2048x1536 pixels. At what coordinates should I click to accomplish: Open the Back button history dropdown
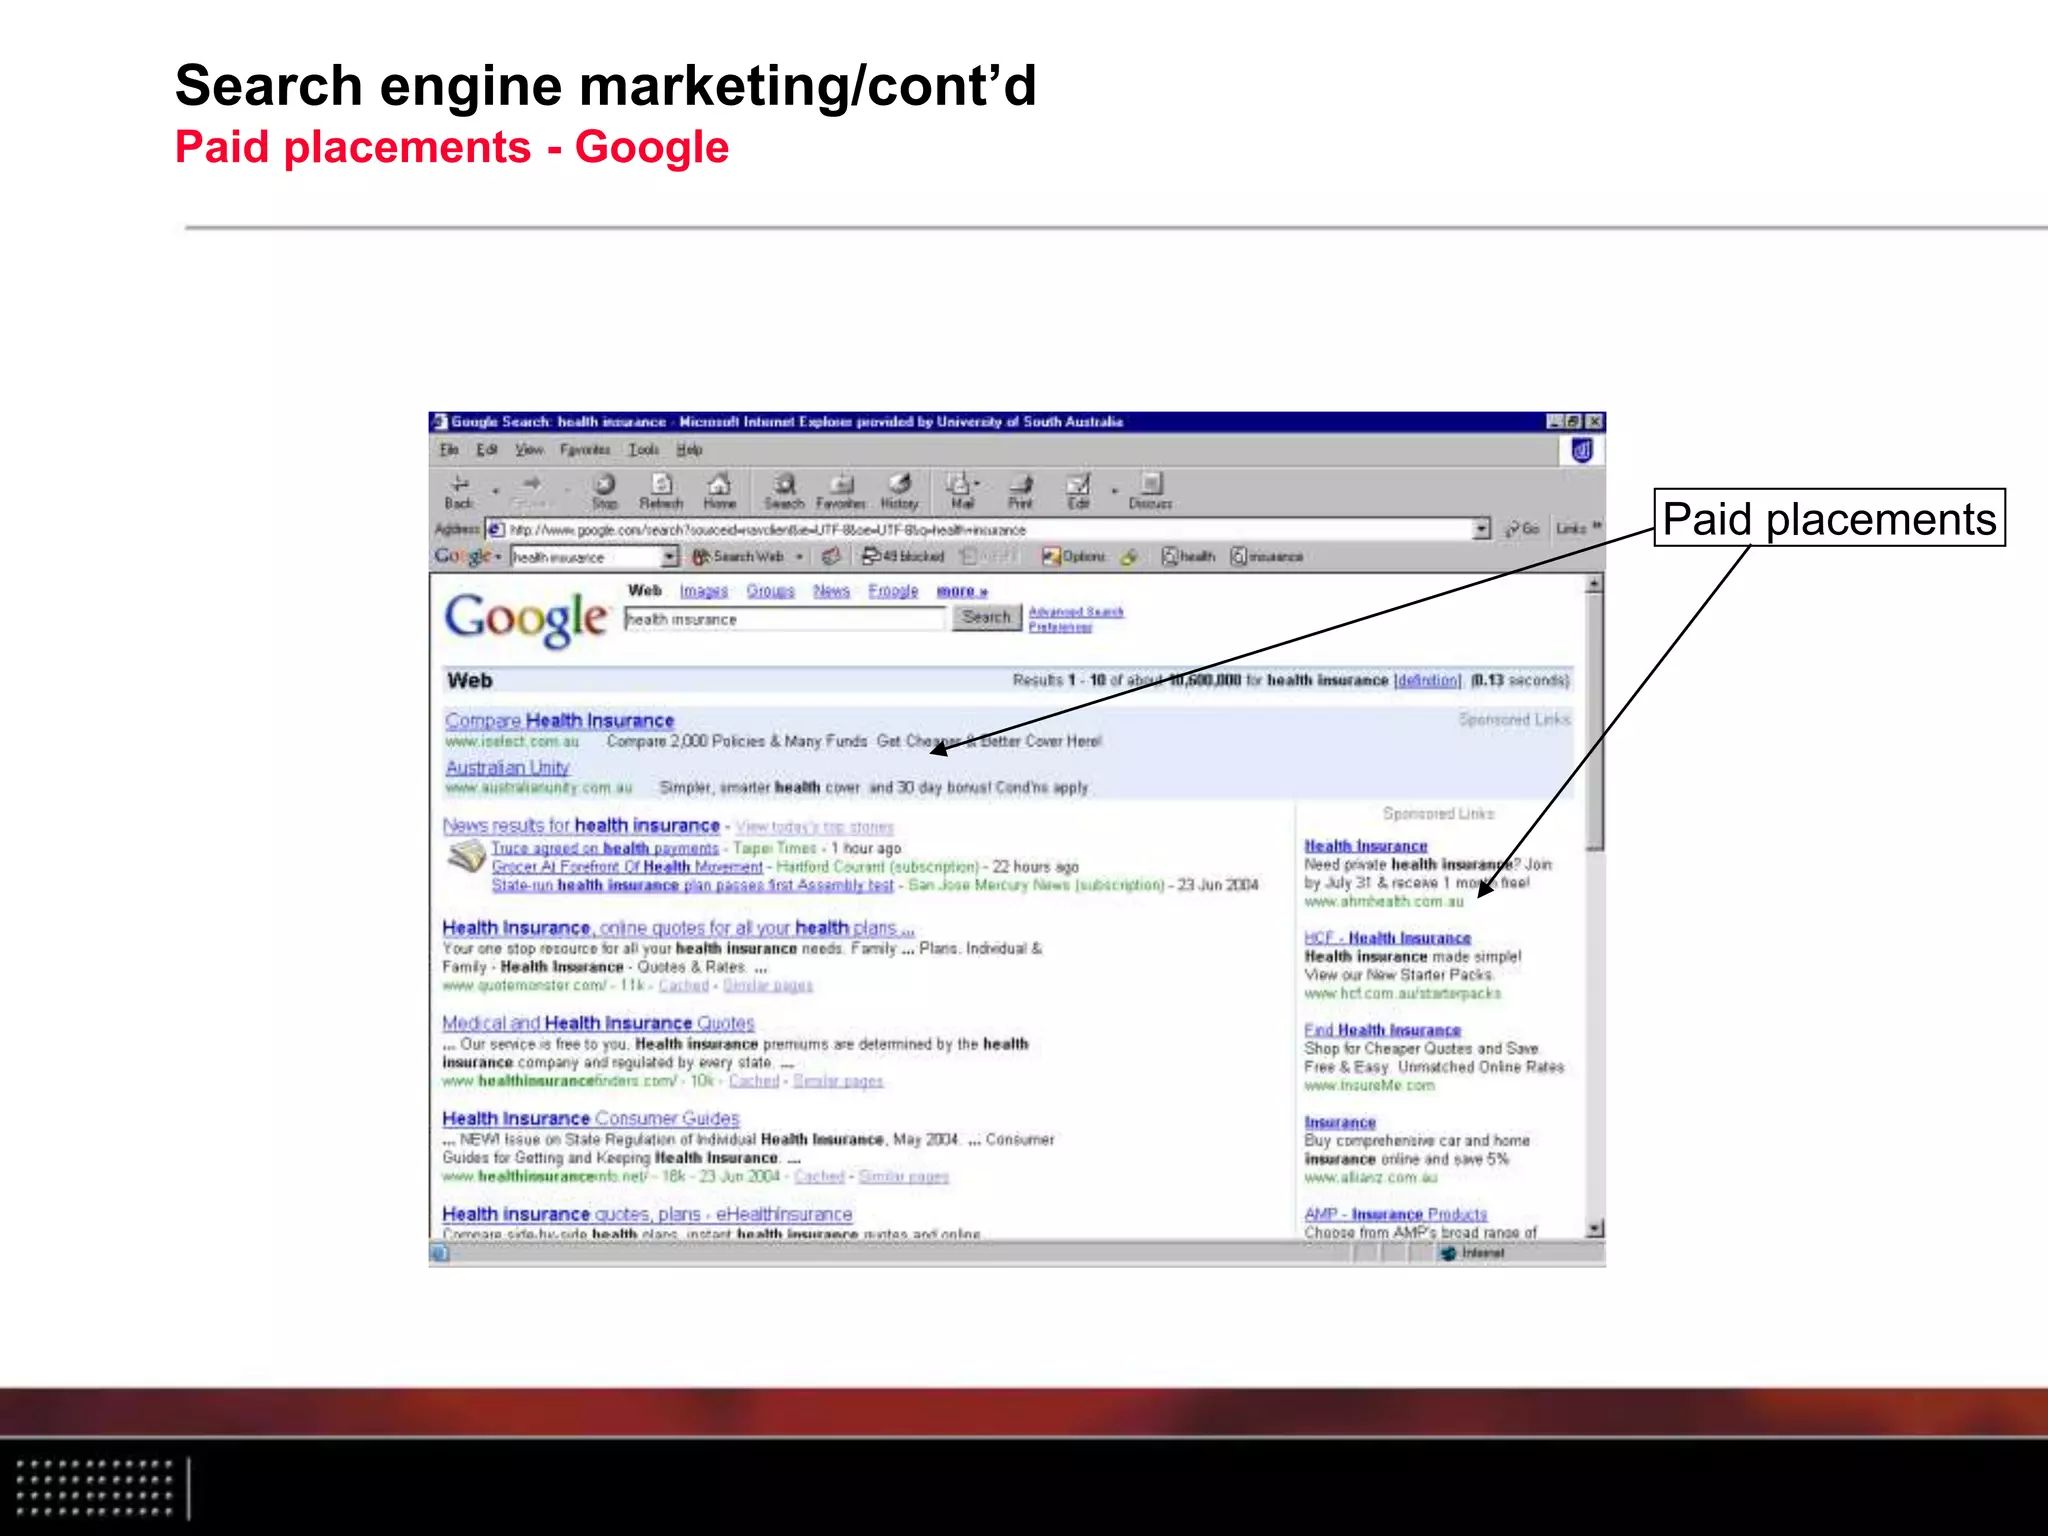(495, 491)
